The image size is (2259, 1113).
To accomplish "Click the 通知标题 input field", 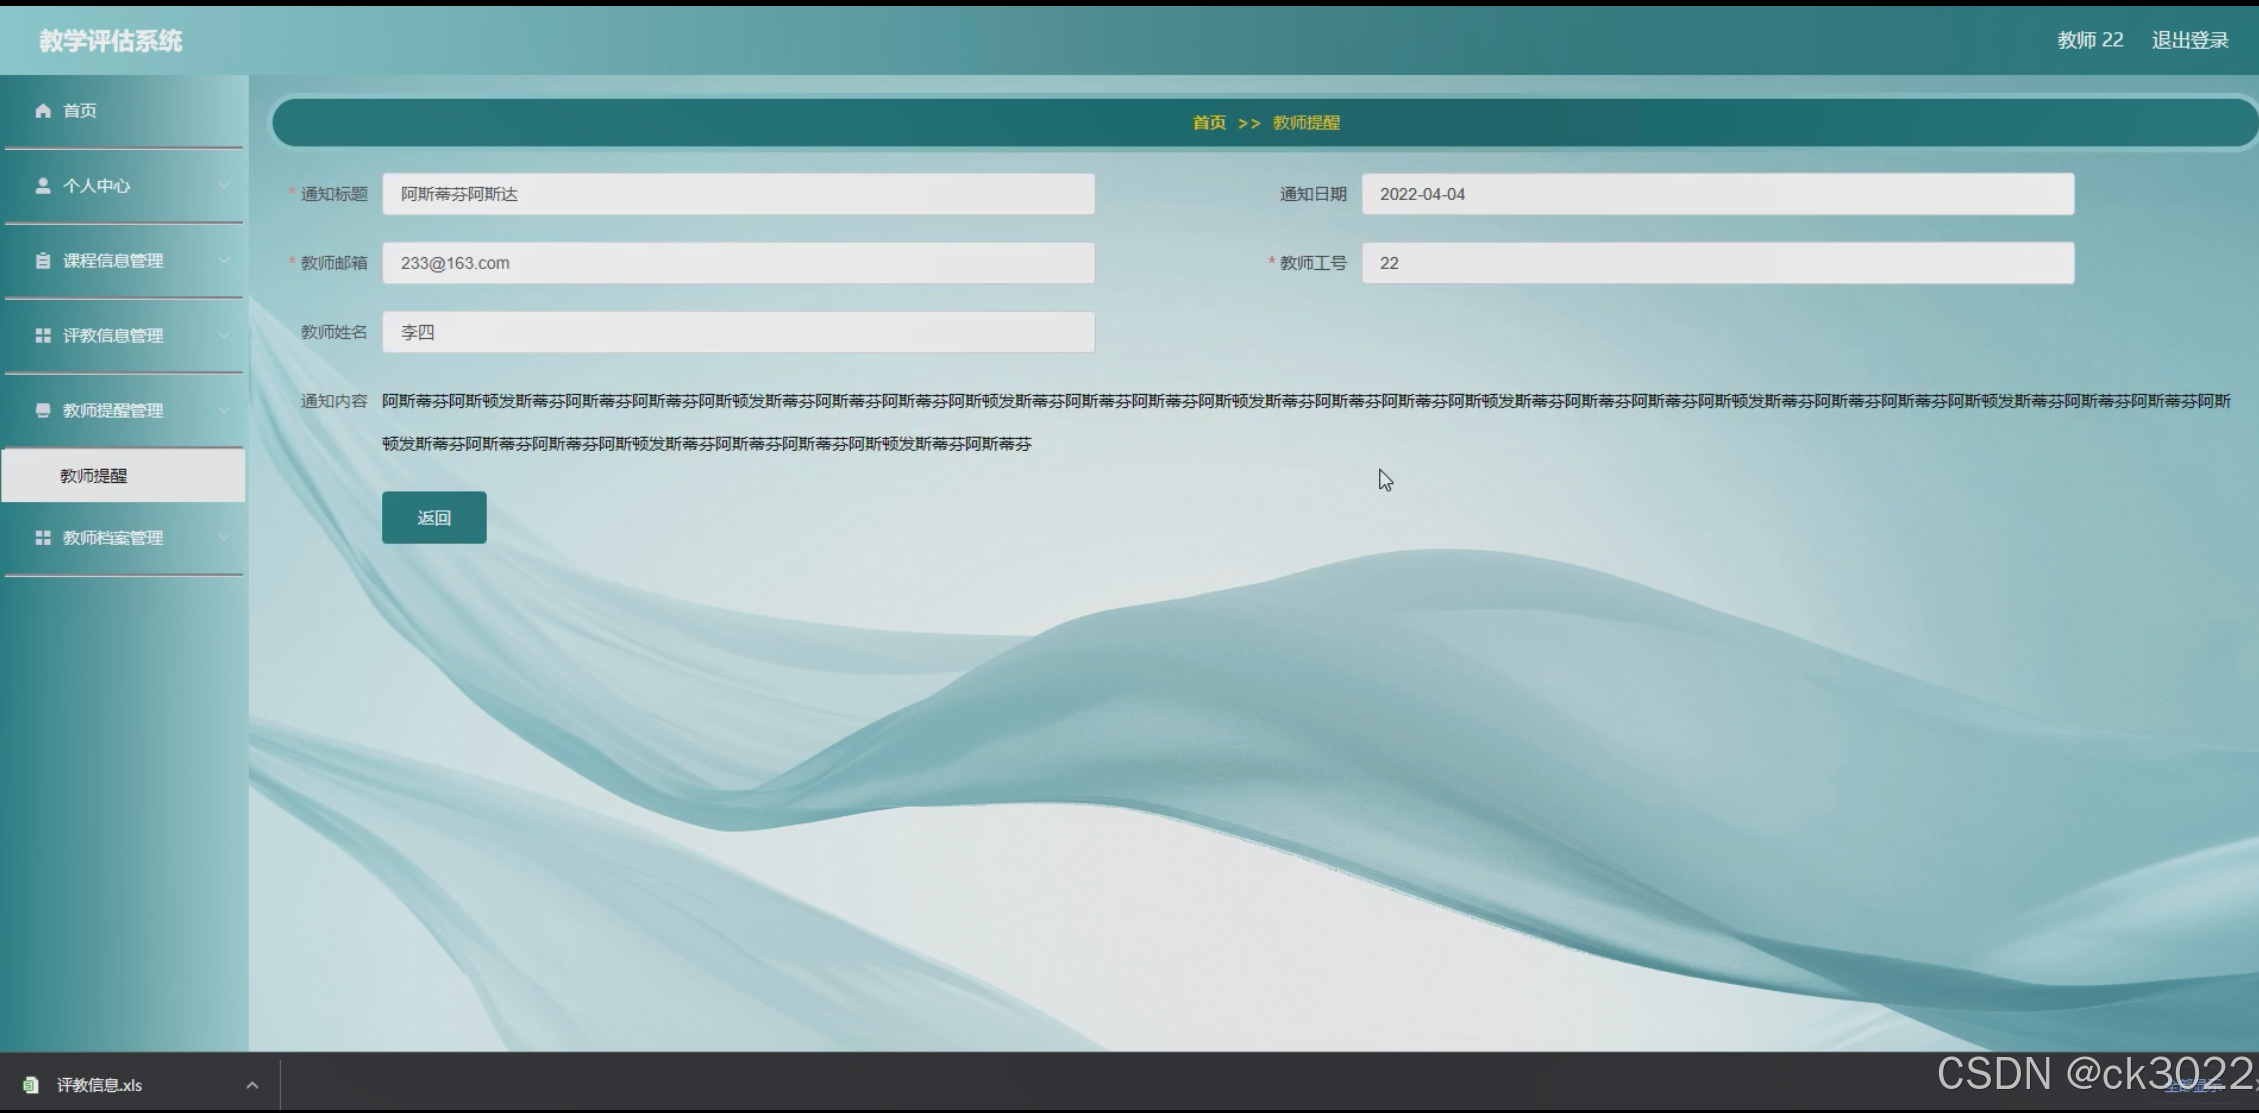I will (738, 194).
